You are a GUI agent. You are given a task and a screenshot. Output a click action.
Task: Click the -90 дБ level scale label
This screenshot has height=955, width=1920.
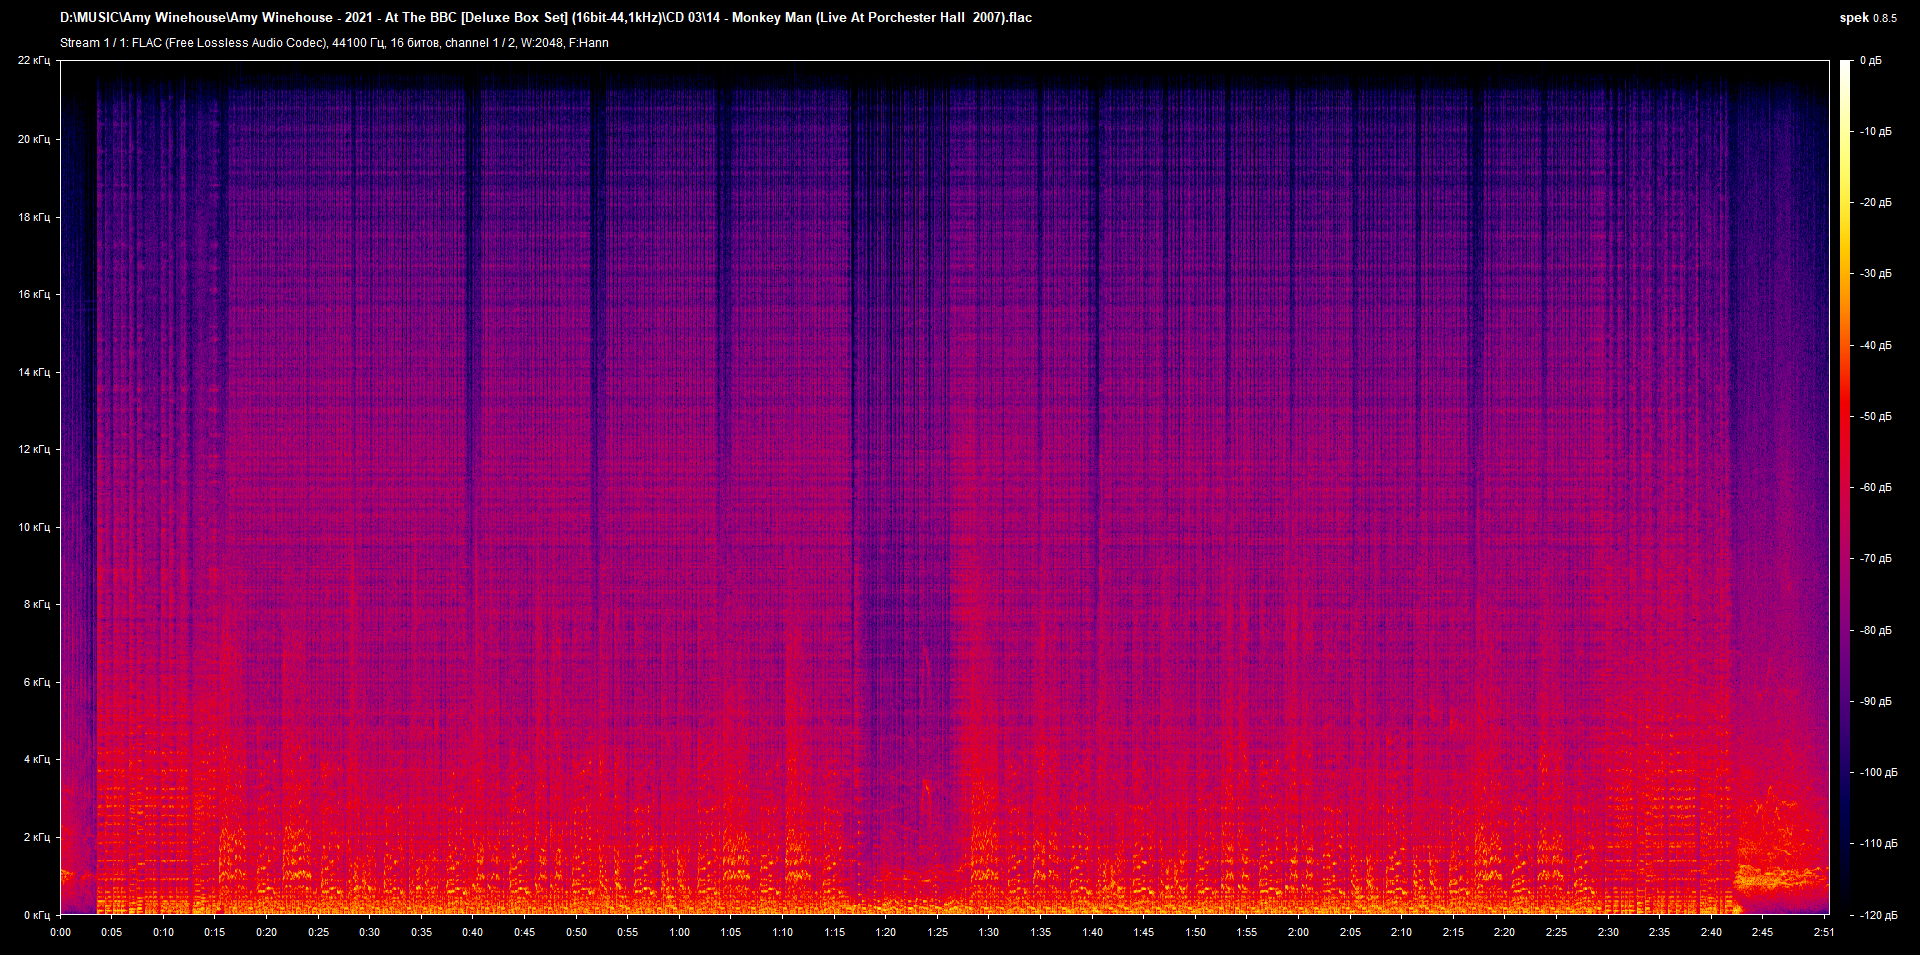click(1875, 701)
